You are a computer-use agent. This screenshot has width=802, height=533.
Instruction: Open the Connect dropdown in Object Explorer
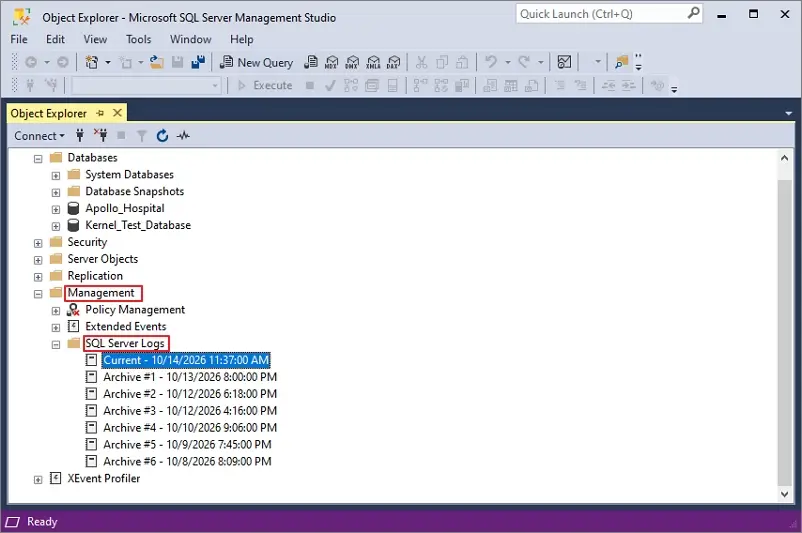click(39, 136)
